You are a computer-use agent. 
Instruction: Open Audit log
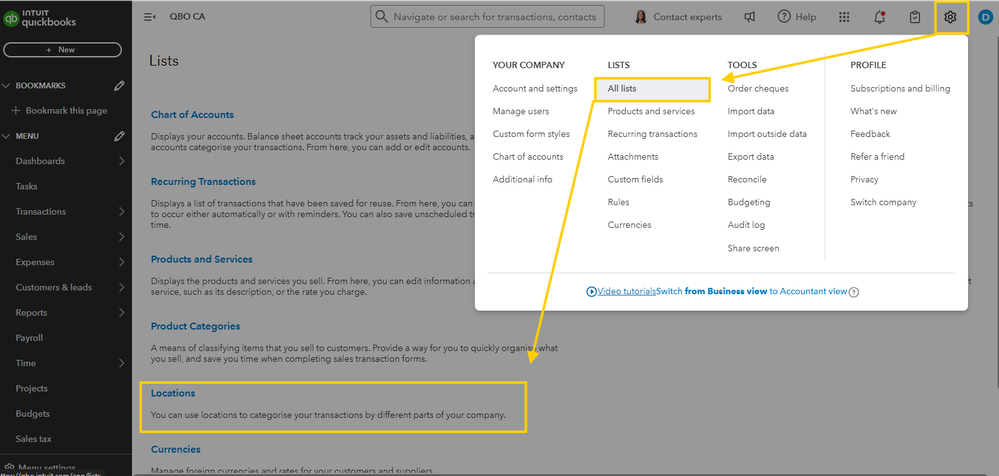[746, 225]
